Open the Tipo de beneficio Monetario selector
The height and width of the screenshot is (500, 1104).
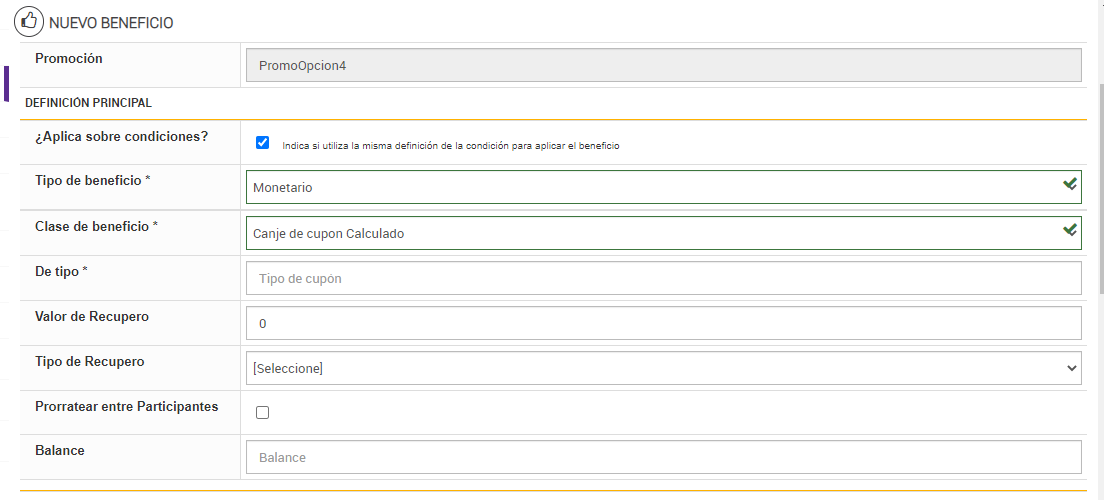[650, 187]
